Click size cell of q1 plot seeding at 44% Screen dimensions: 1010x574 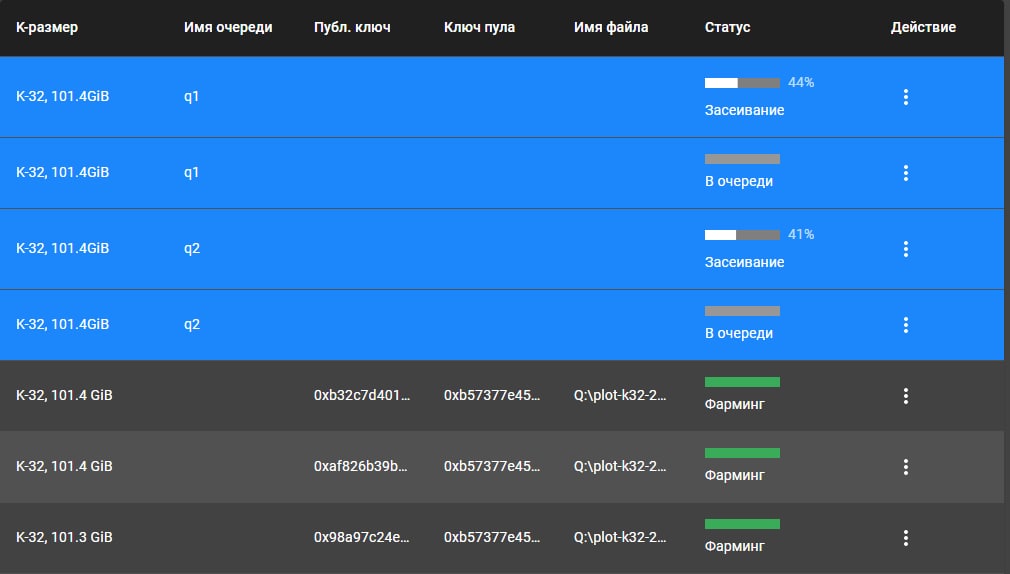pos(62,97)
